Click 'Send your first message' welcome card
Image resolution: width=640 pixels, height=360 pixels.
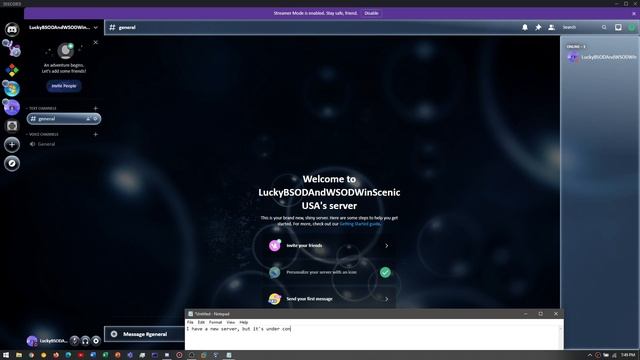click(329, 299)
